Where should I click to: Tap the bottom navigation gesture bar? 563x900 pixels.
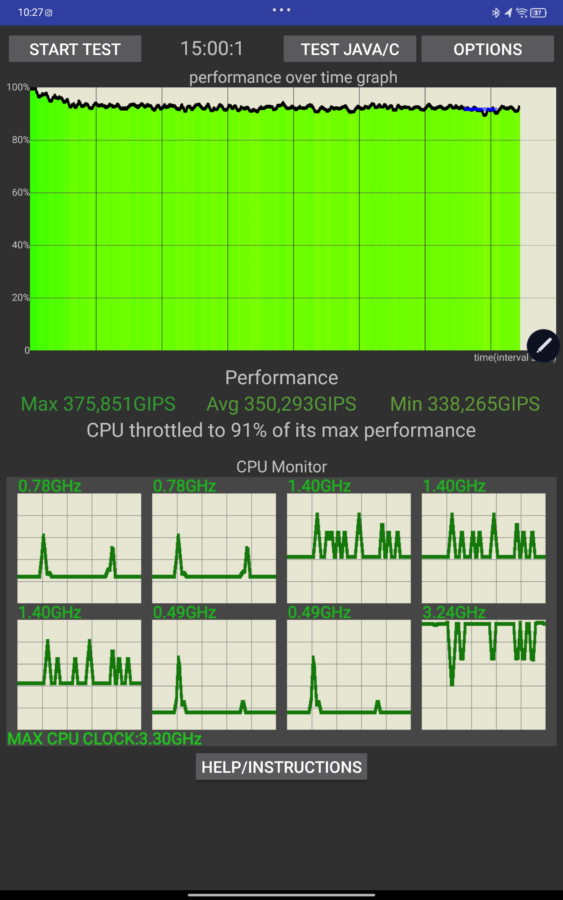tap(281, 894)
